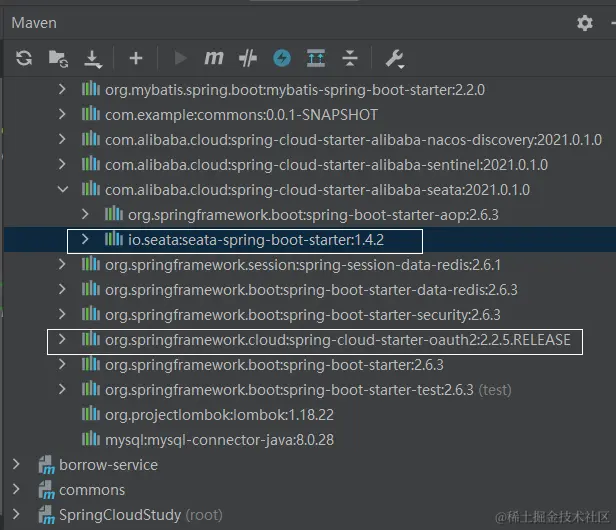Open Maven panel gear options
616x530 pixels.
585,23
